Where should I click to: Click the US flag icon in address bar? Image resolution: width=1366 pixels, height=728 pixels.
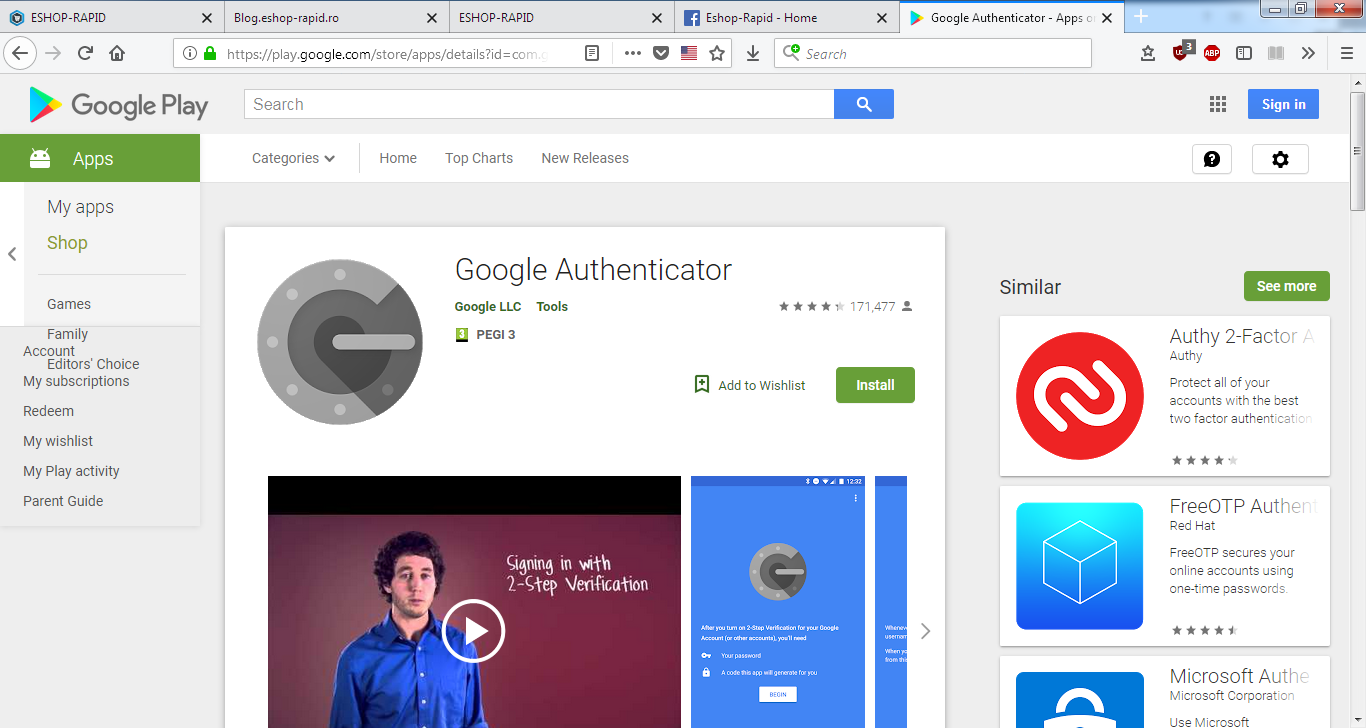pyautogui.click(x=689, y=54)
